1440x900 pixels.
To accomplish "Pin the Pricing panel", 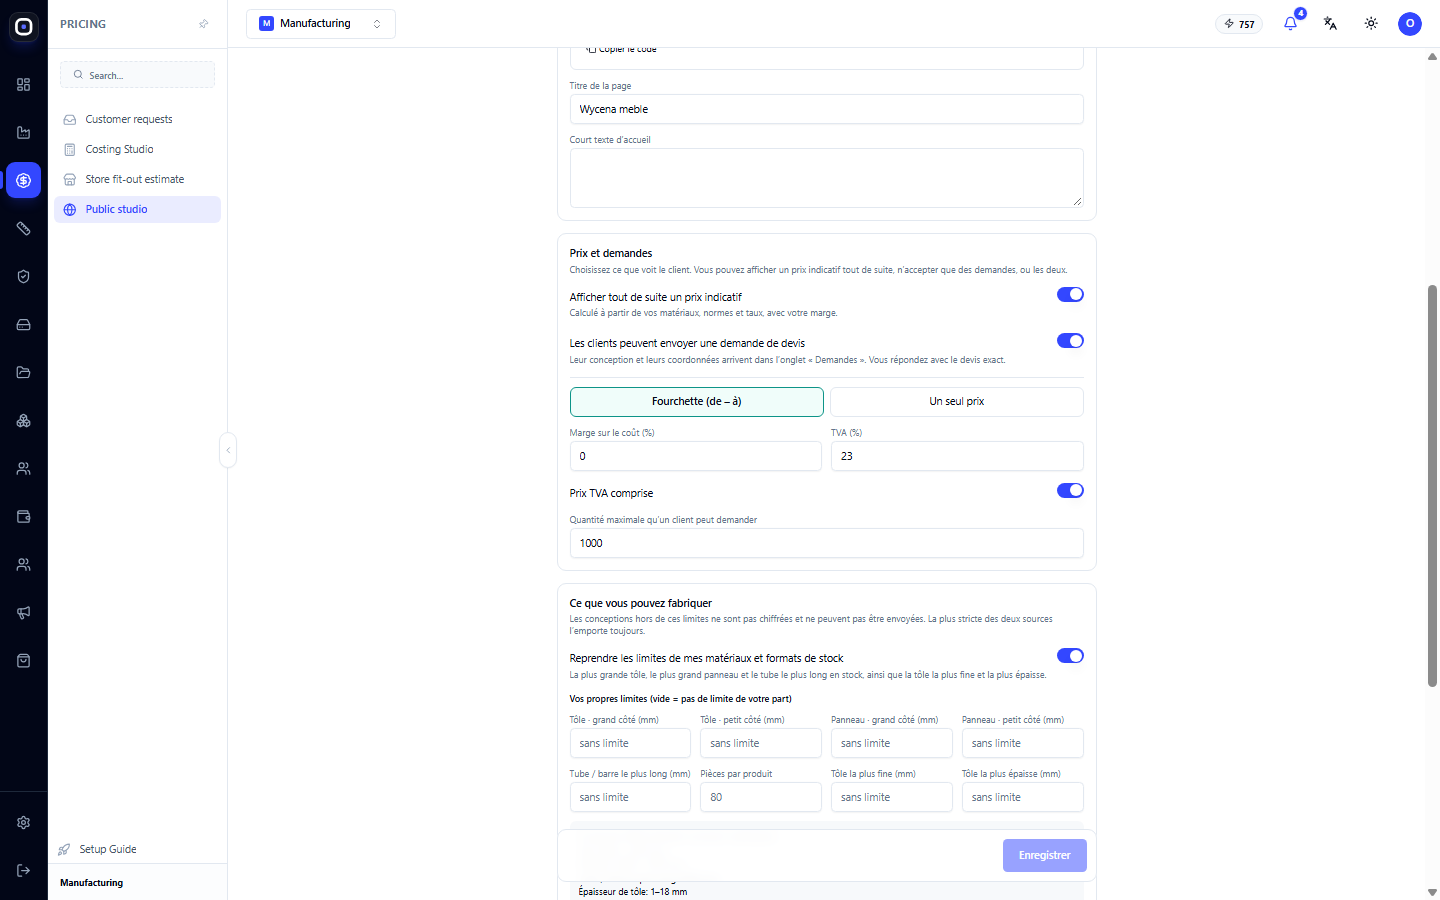I will click(204, 24).
